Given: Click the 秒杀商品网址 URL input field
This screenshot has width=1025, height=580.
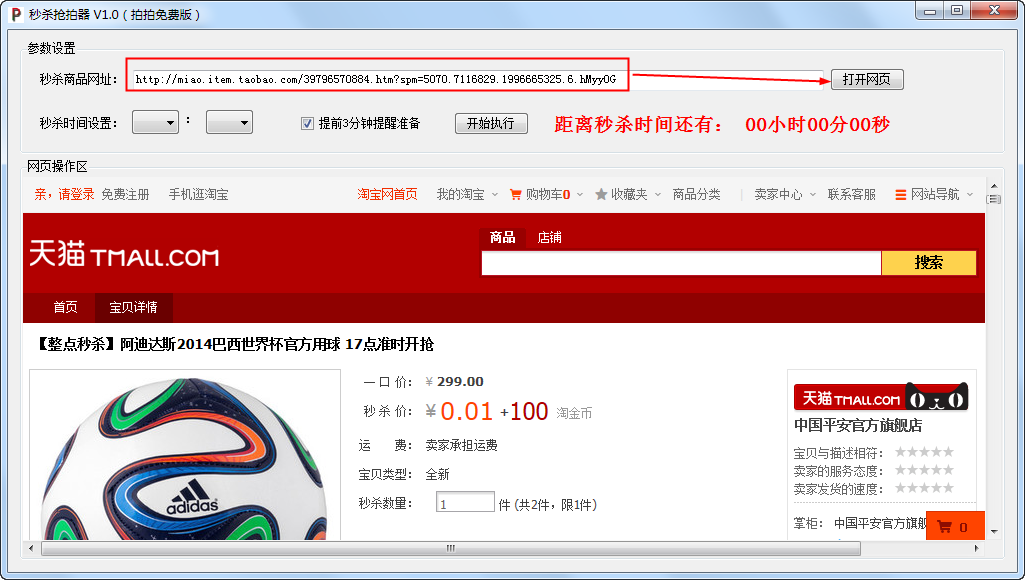Looking at the screenshot, I should coord(478,79).
